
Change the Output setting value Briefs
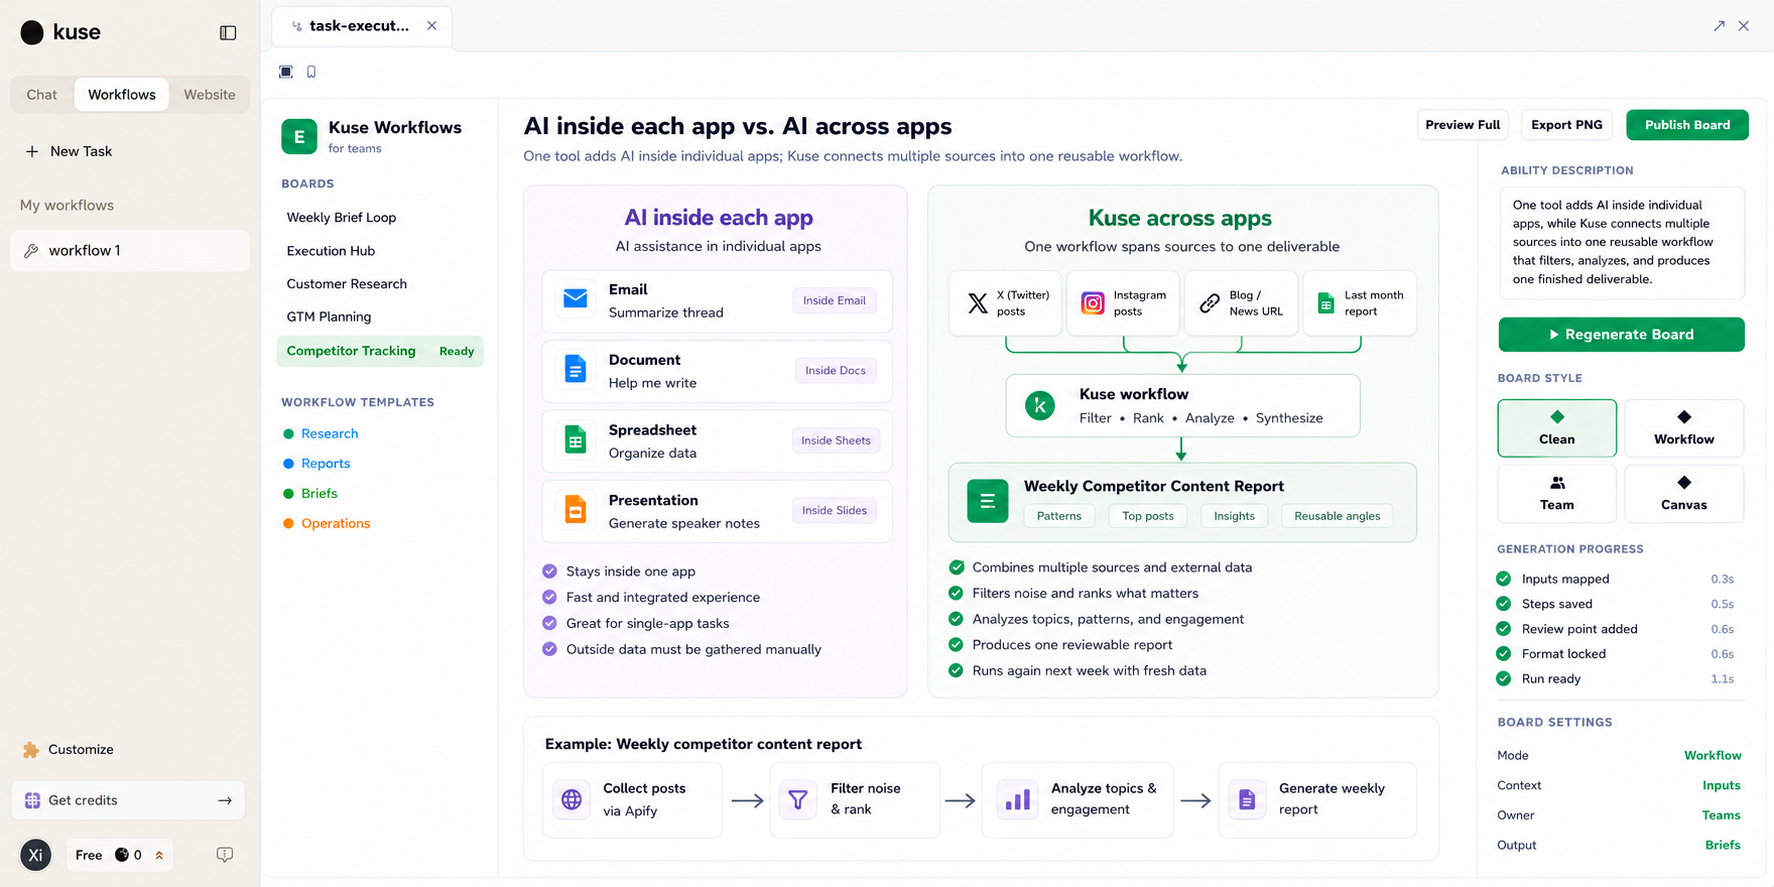(x=1722, y=845)
